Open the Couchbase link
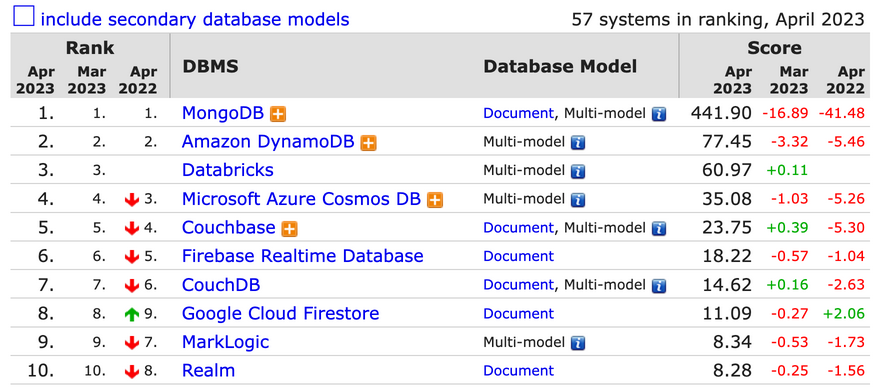 (228, 227)
